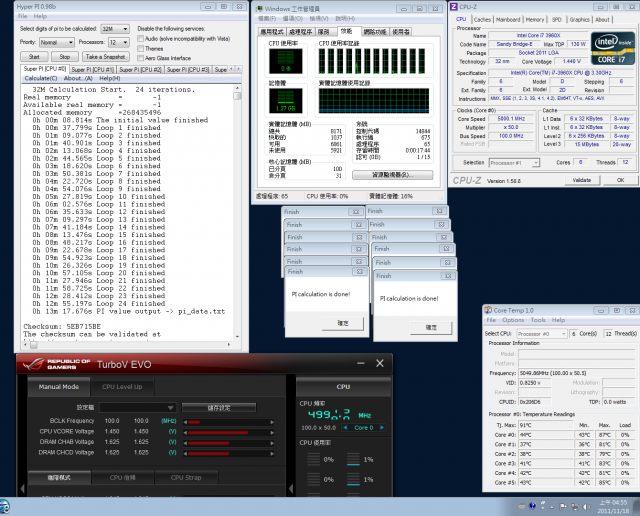This screenshot has width=640, height=516.
Task: Click the Intel Core i7 logo in CPU-Z
Action: coord(613,48)
